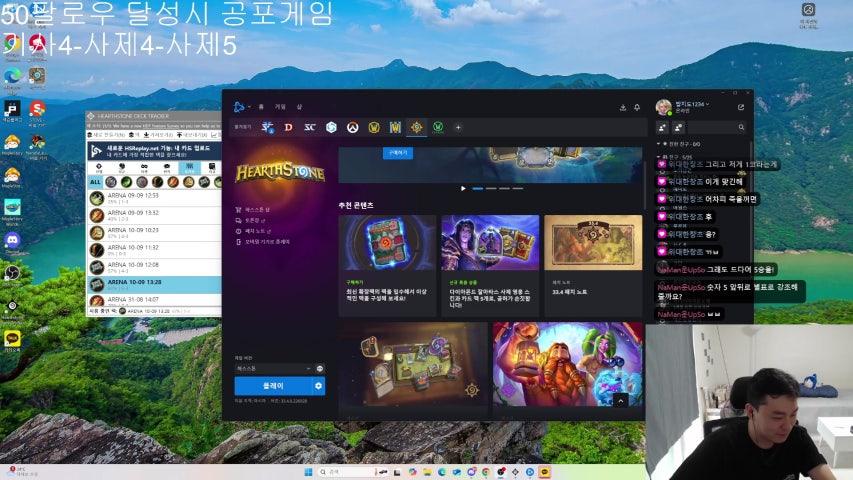Click the blue Play button
The height and width of the screenshot is (480, 853).
[273, 386]
